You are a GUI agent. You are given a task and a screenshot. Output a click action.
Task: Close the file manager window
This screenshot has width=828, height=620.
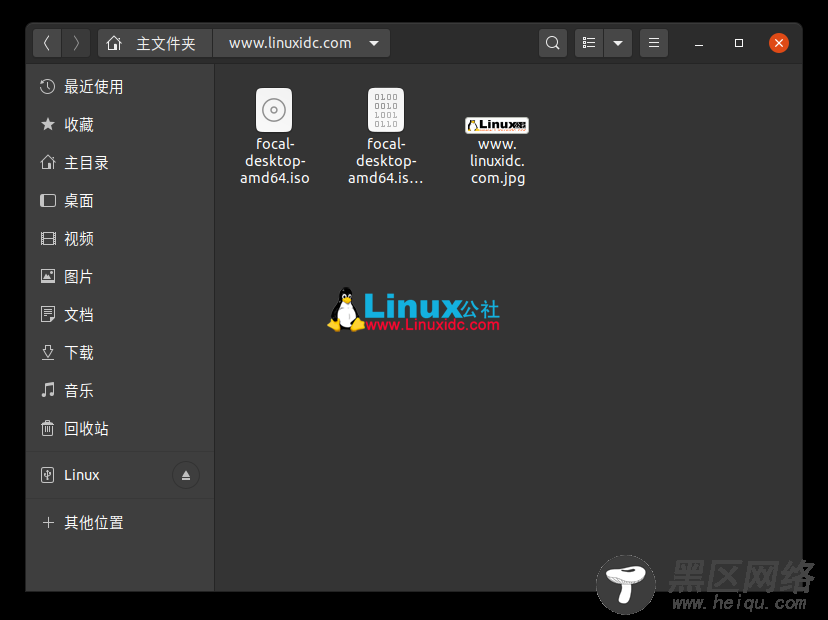point(779,43)
